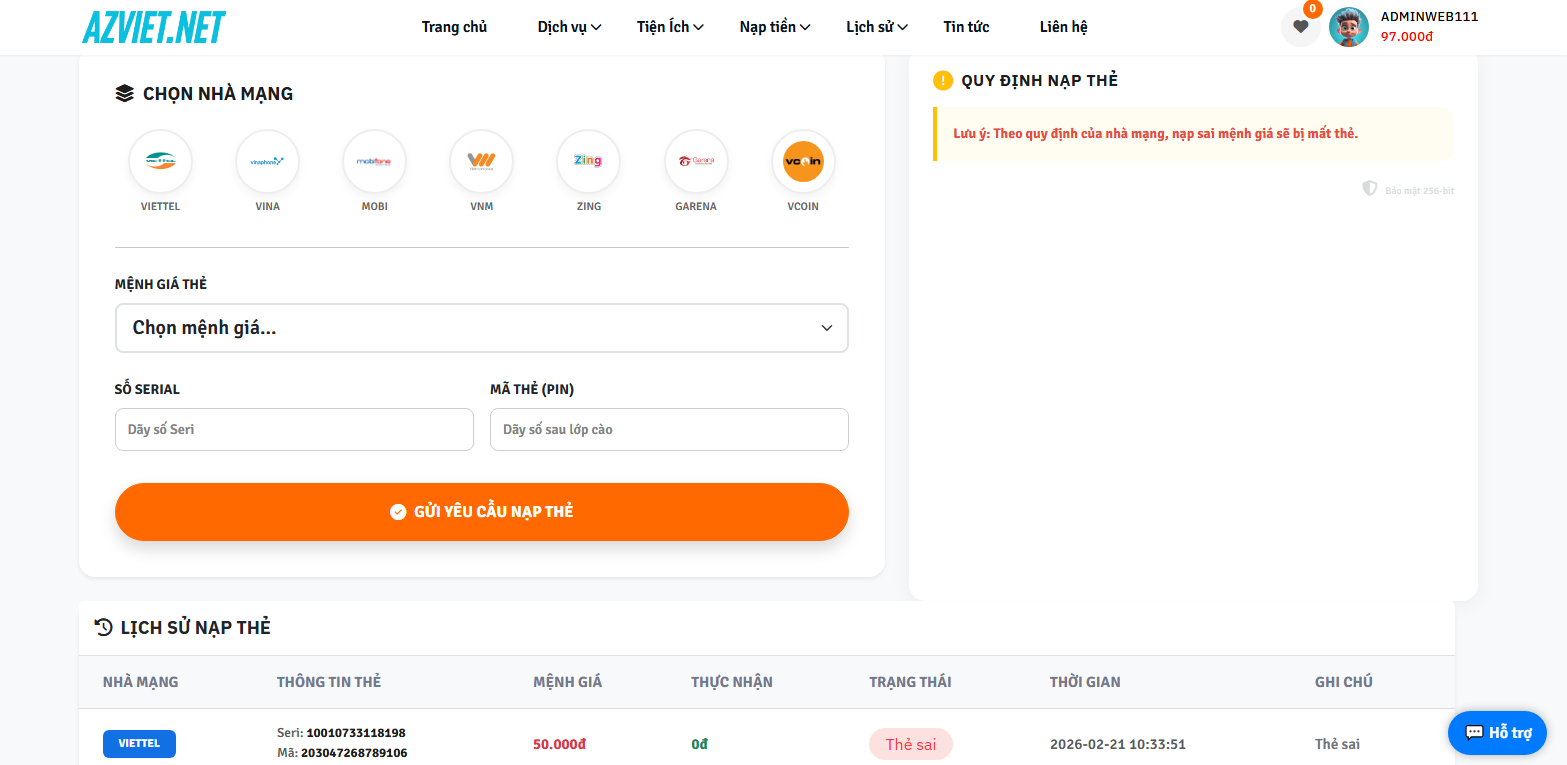Select the VCOIN card icon

click(x=803, y=161)
